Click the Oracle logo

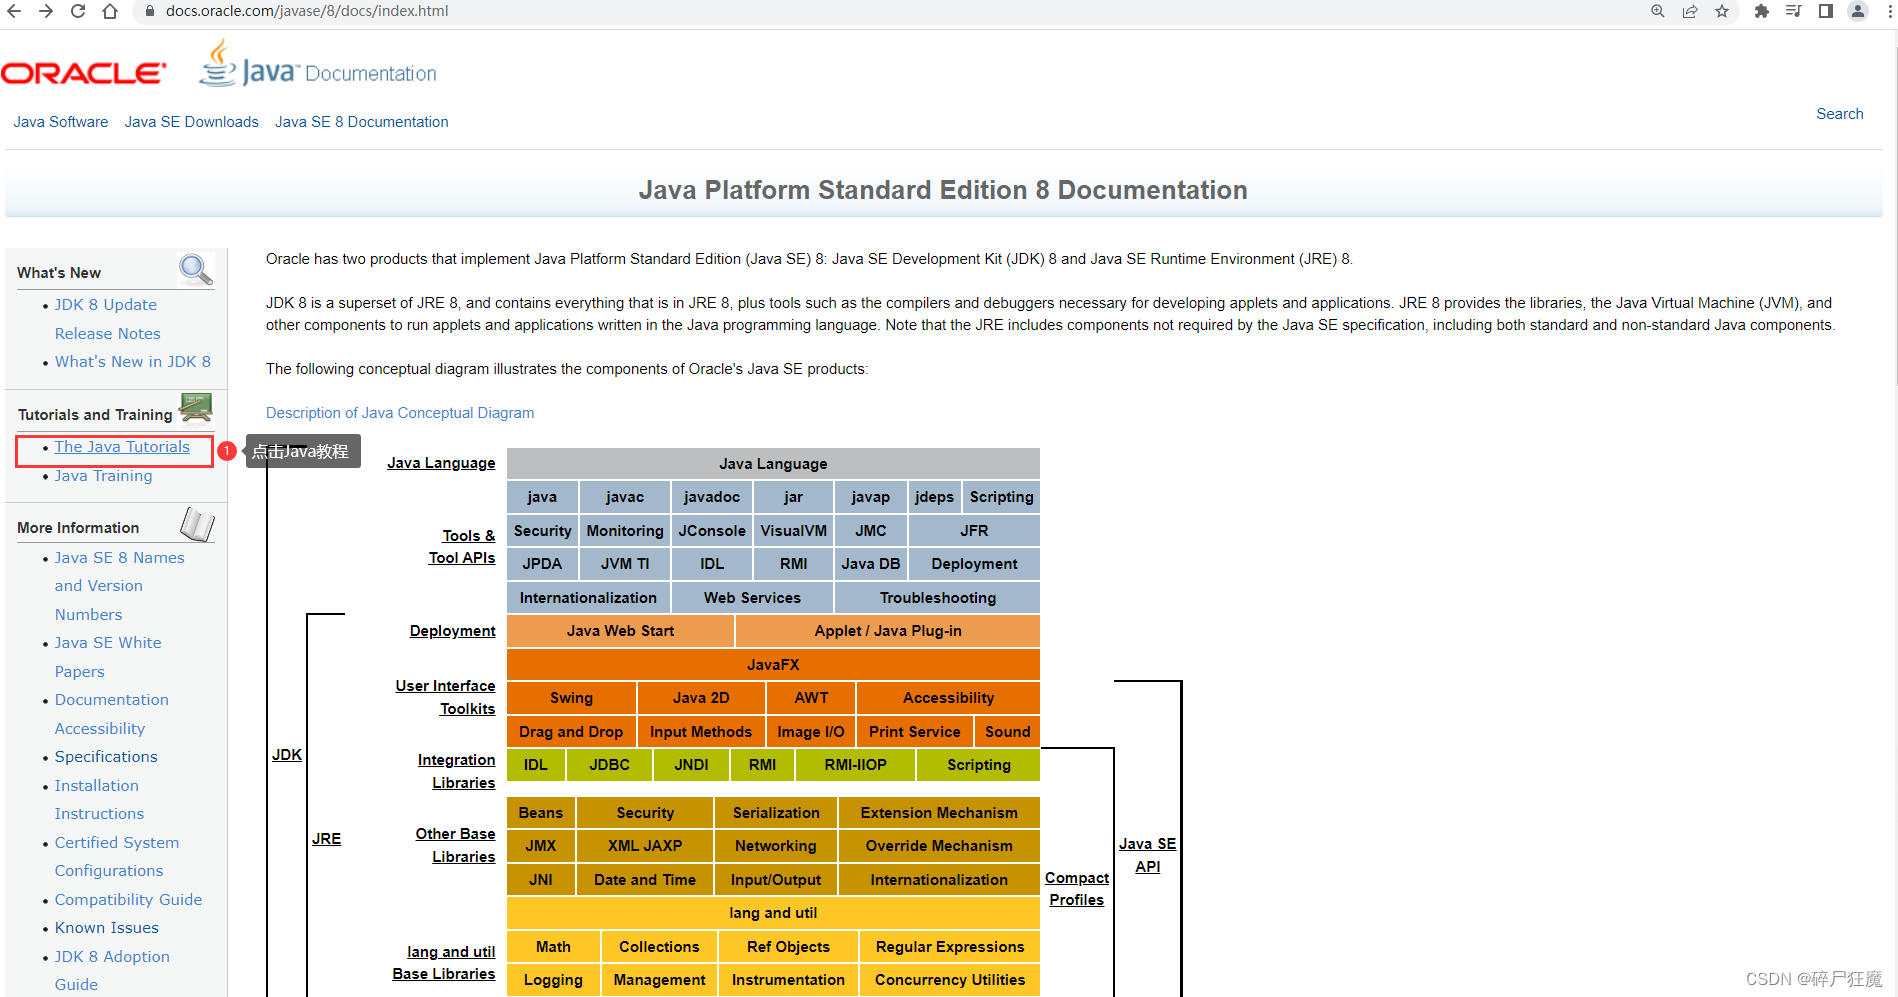(x=84, y=73)
